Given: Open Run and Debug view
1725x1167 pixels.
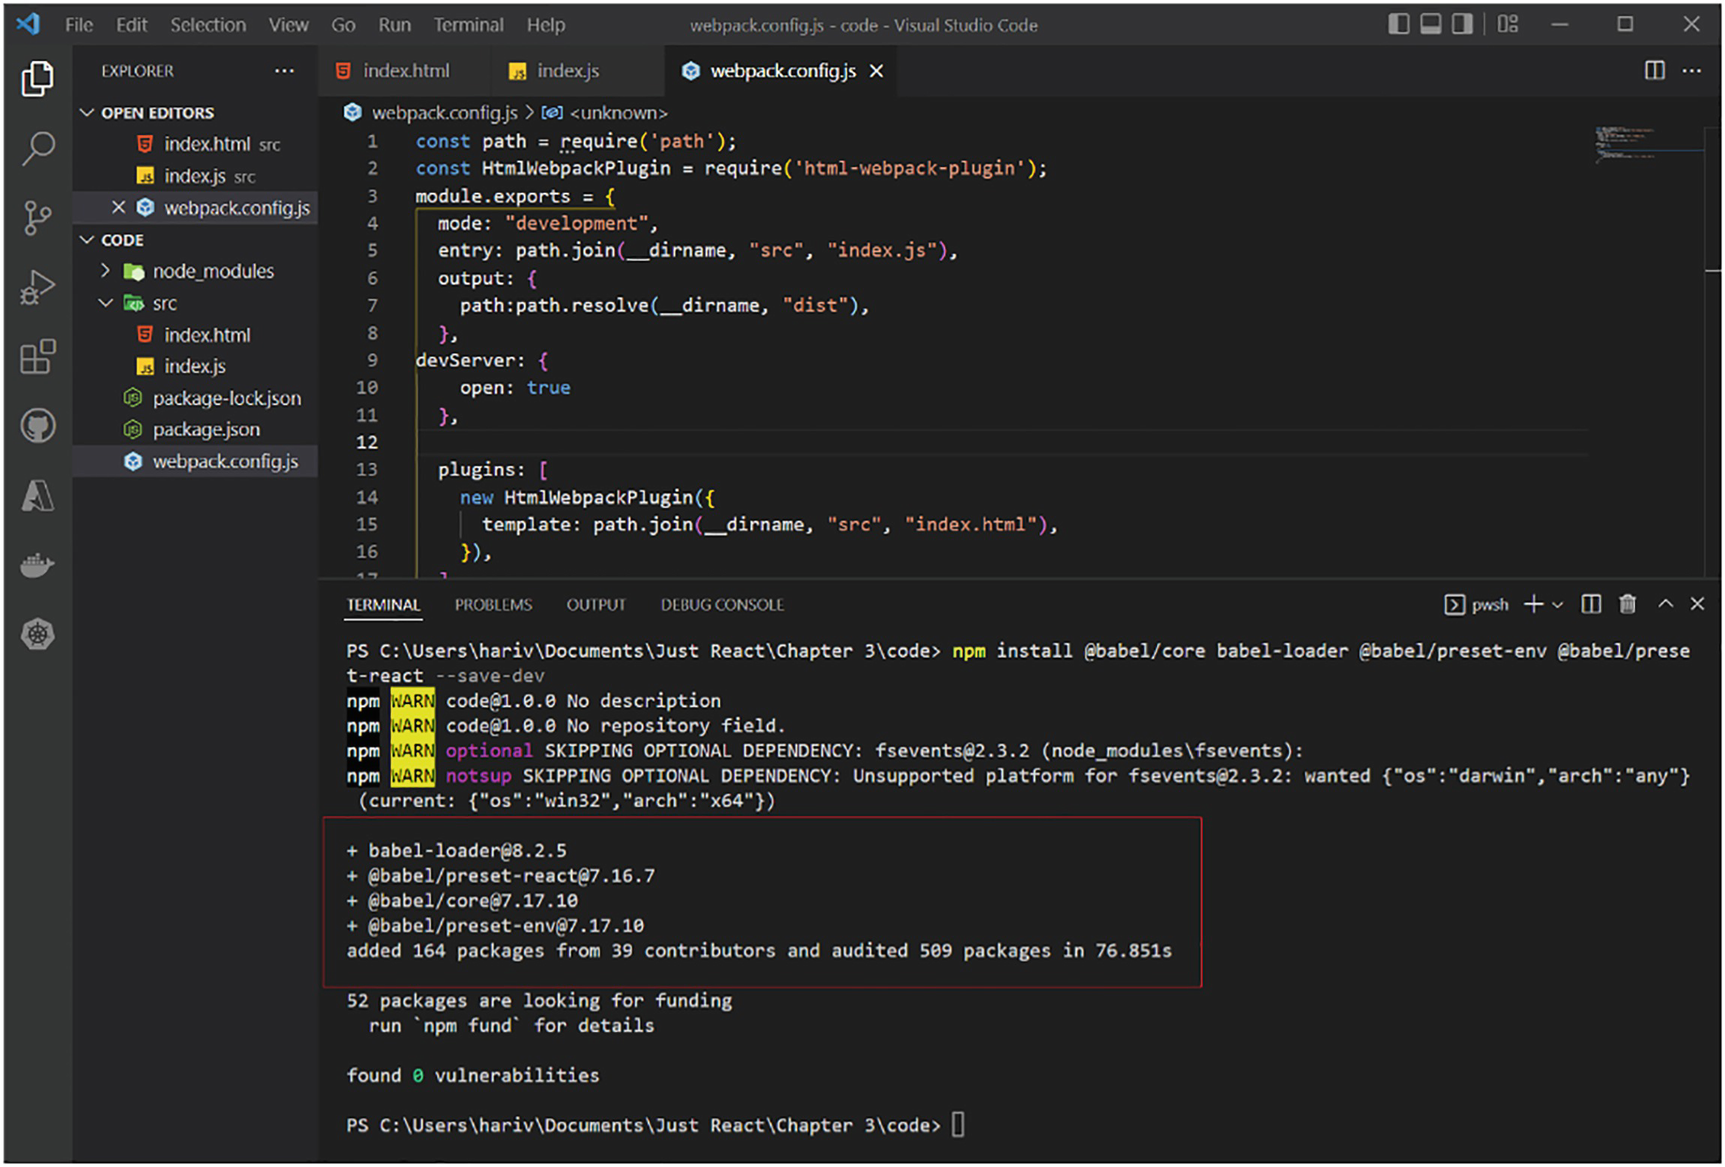Looking at the screenshot, I should coord(37,288).
